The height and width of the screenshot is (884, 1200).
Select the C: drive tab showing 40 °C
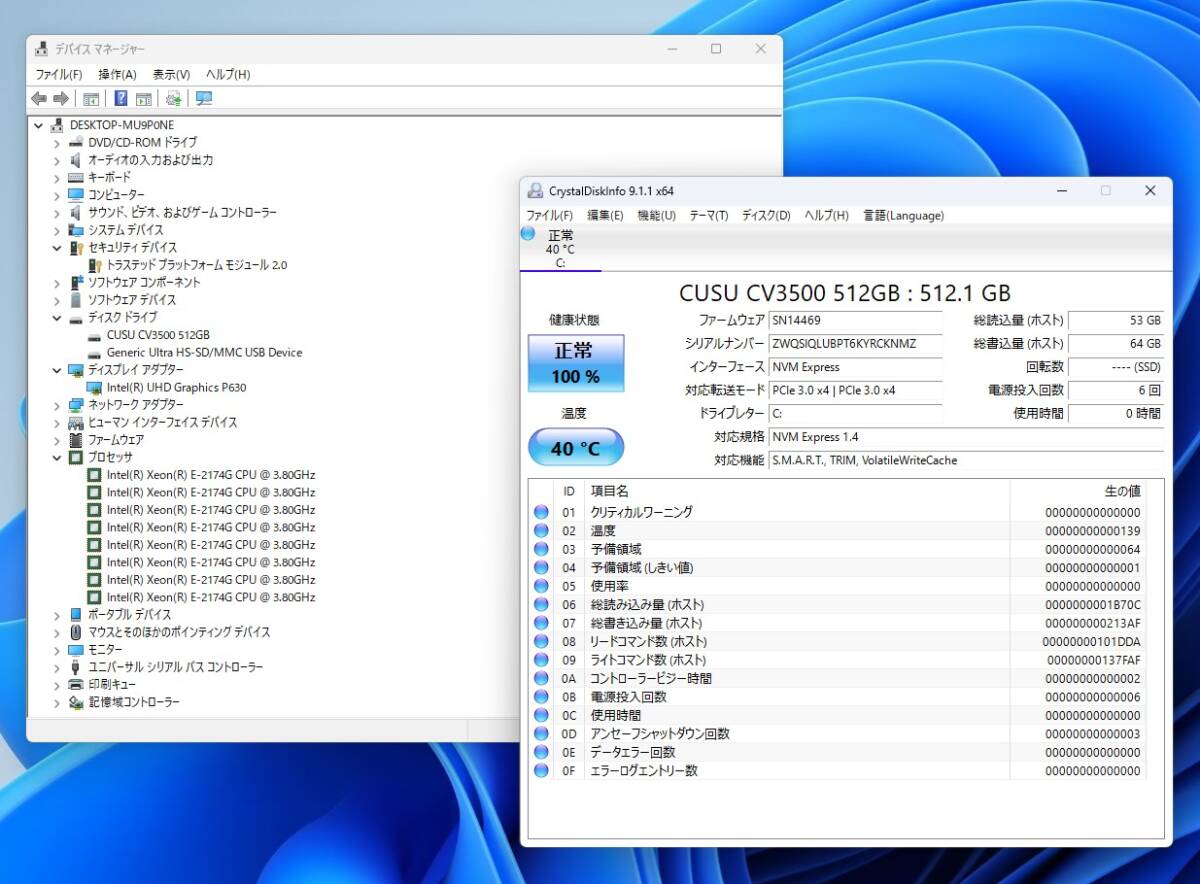(x=560, y=249)
